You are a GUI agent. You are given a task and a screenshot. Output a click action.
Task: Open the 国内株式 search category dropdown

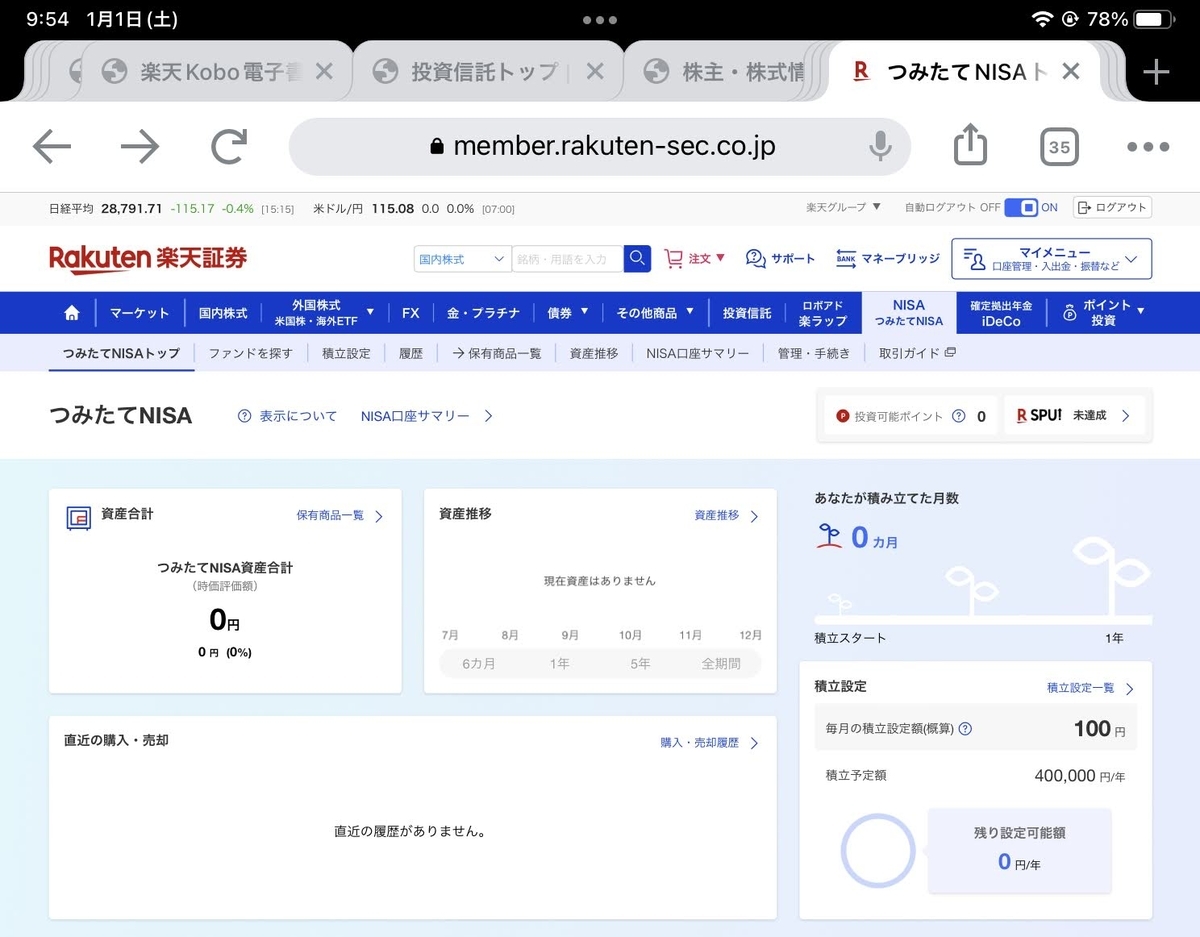point(462,259)
